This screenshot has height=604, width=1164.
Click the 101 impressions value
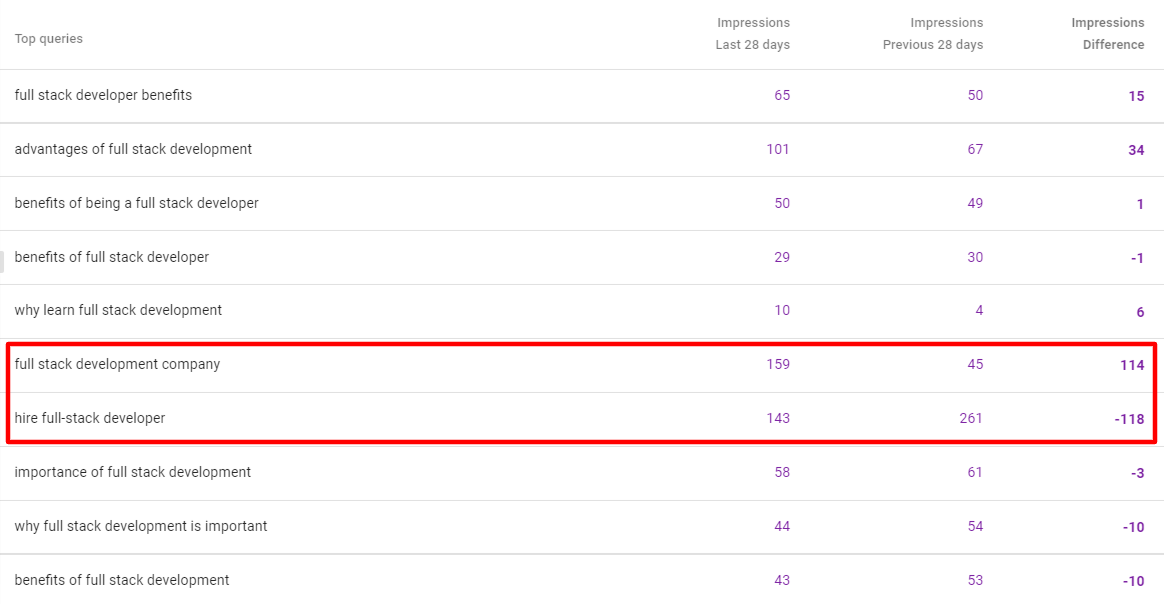778,150
